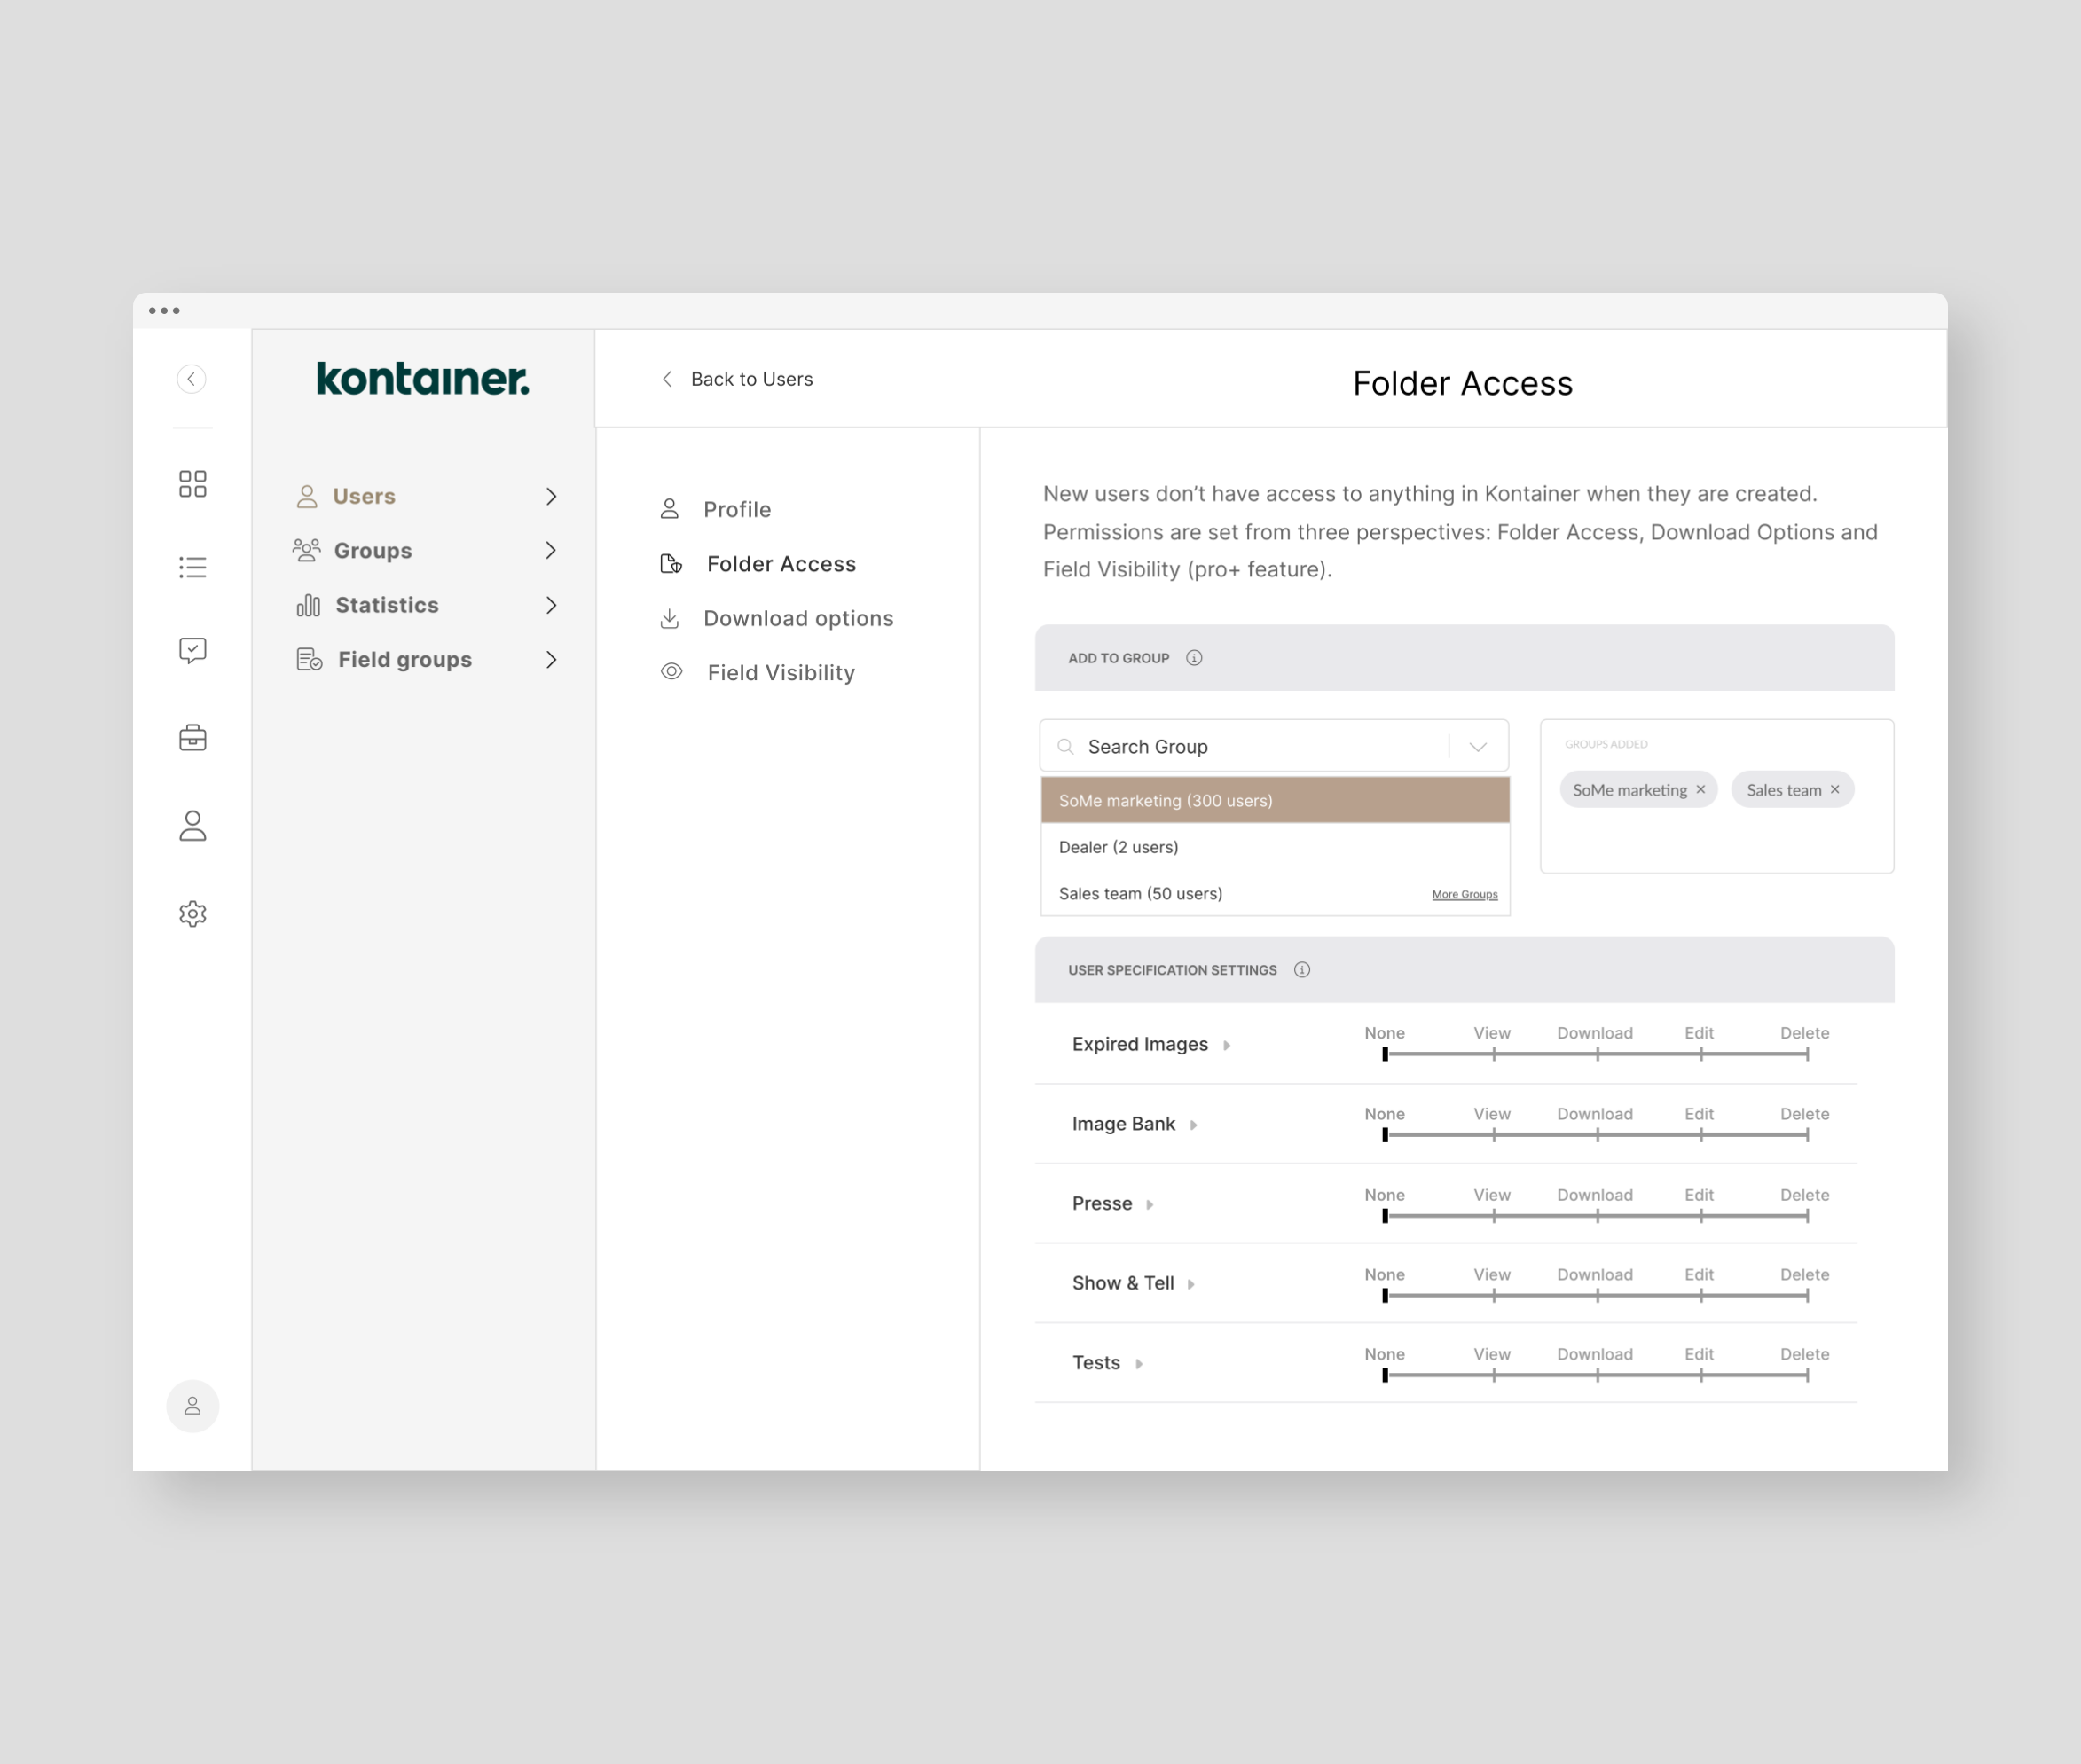Switch to Field Visibility section
The width and height of the screenshot is (2081, 1764).
coord(780,673)
